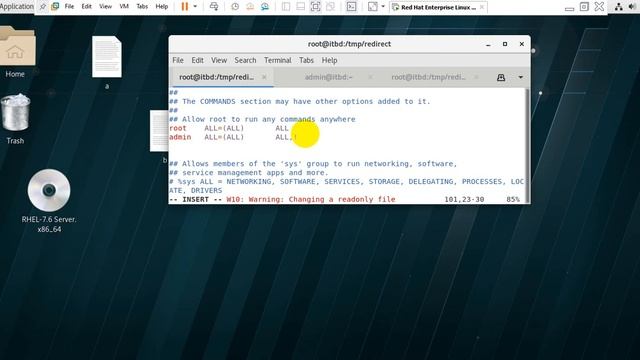Open the VMware File menu
Image resolution: width=640 pixels, height=360 pixels.
[x=69, y=7]
